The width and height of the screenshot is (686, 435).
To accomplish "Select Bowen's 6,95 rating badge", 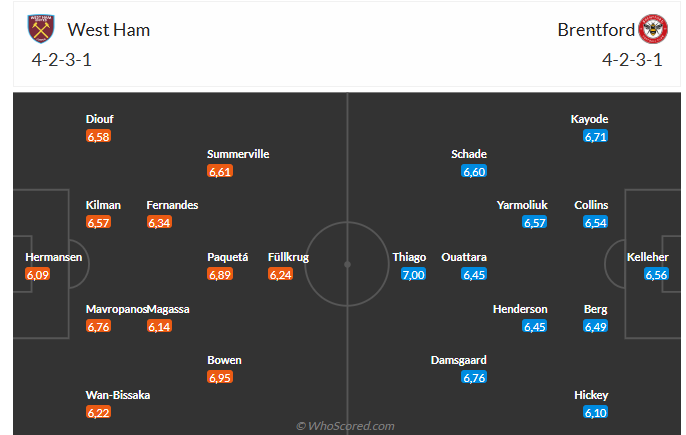I will point(220,377).
